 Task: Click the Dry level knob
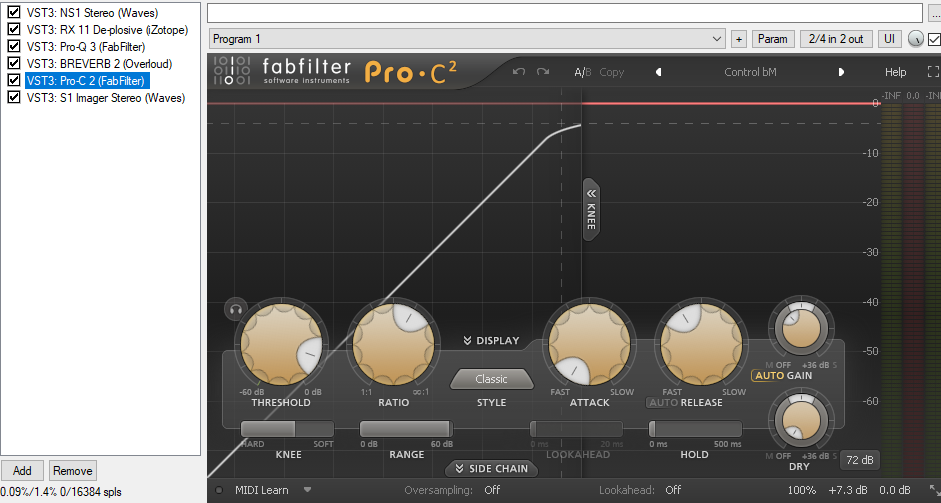pos(801,420)
